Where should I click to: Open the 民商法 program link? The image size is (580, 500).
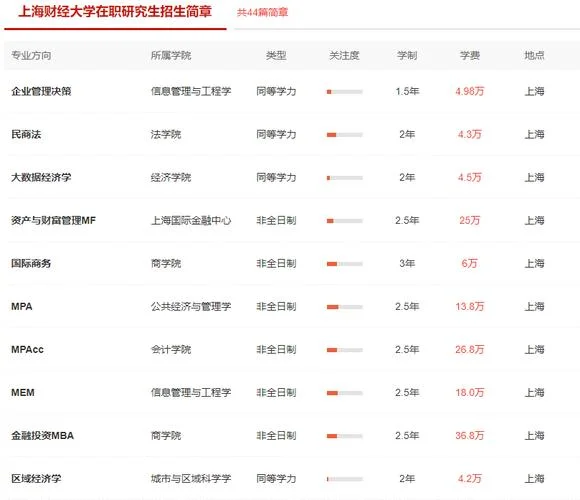(x=26, y=134)
